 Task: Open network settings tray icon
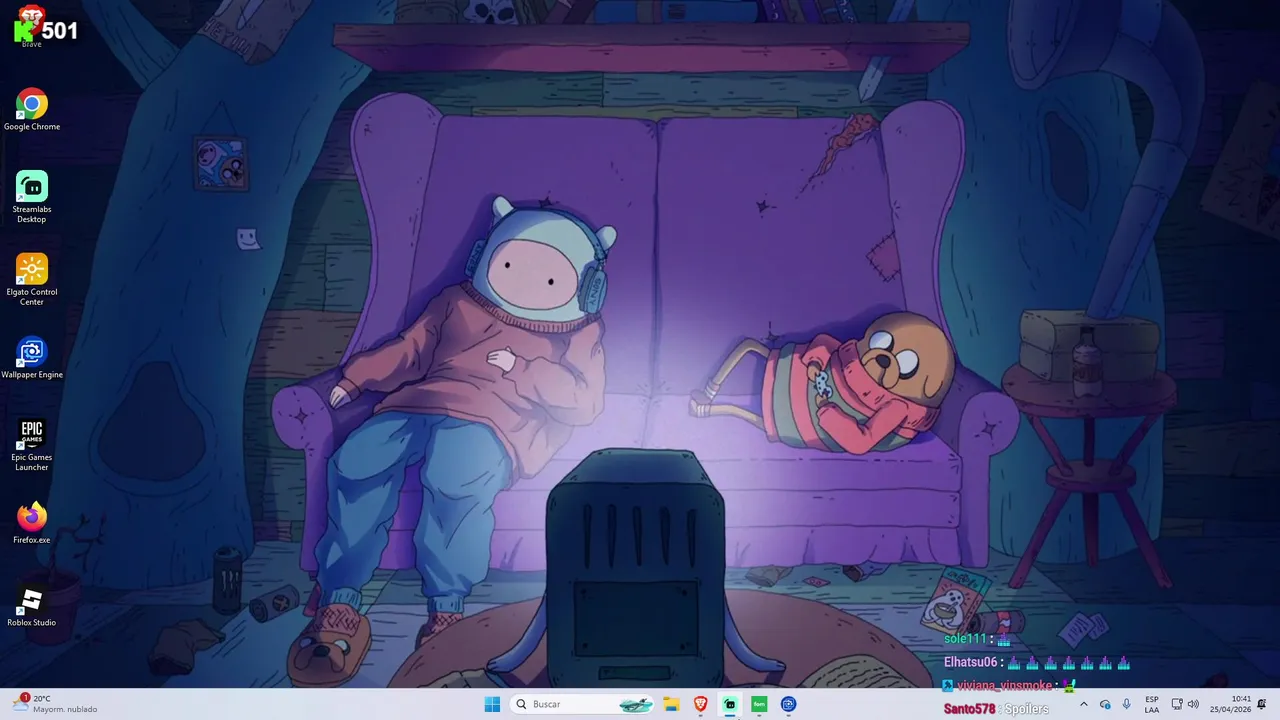click(1177, 704)
